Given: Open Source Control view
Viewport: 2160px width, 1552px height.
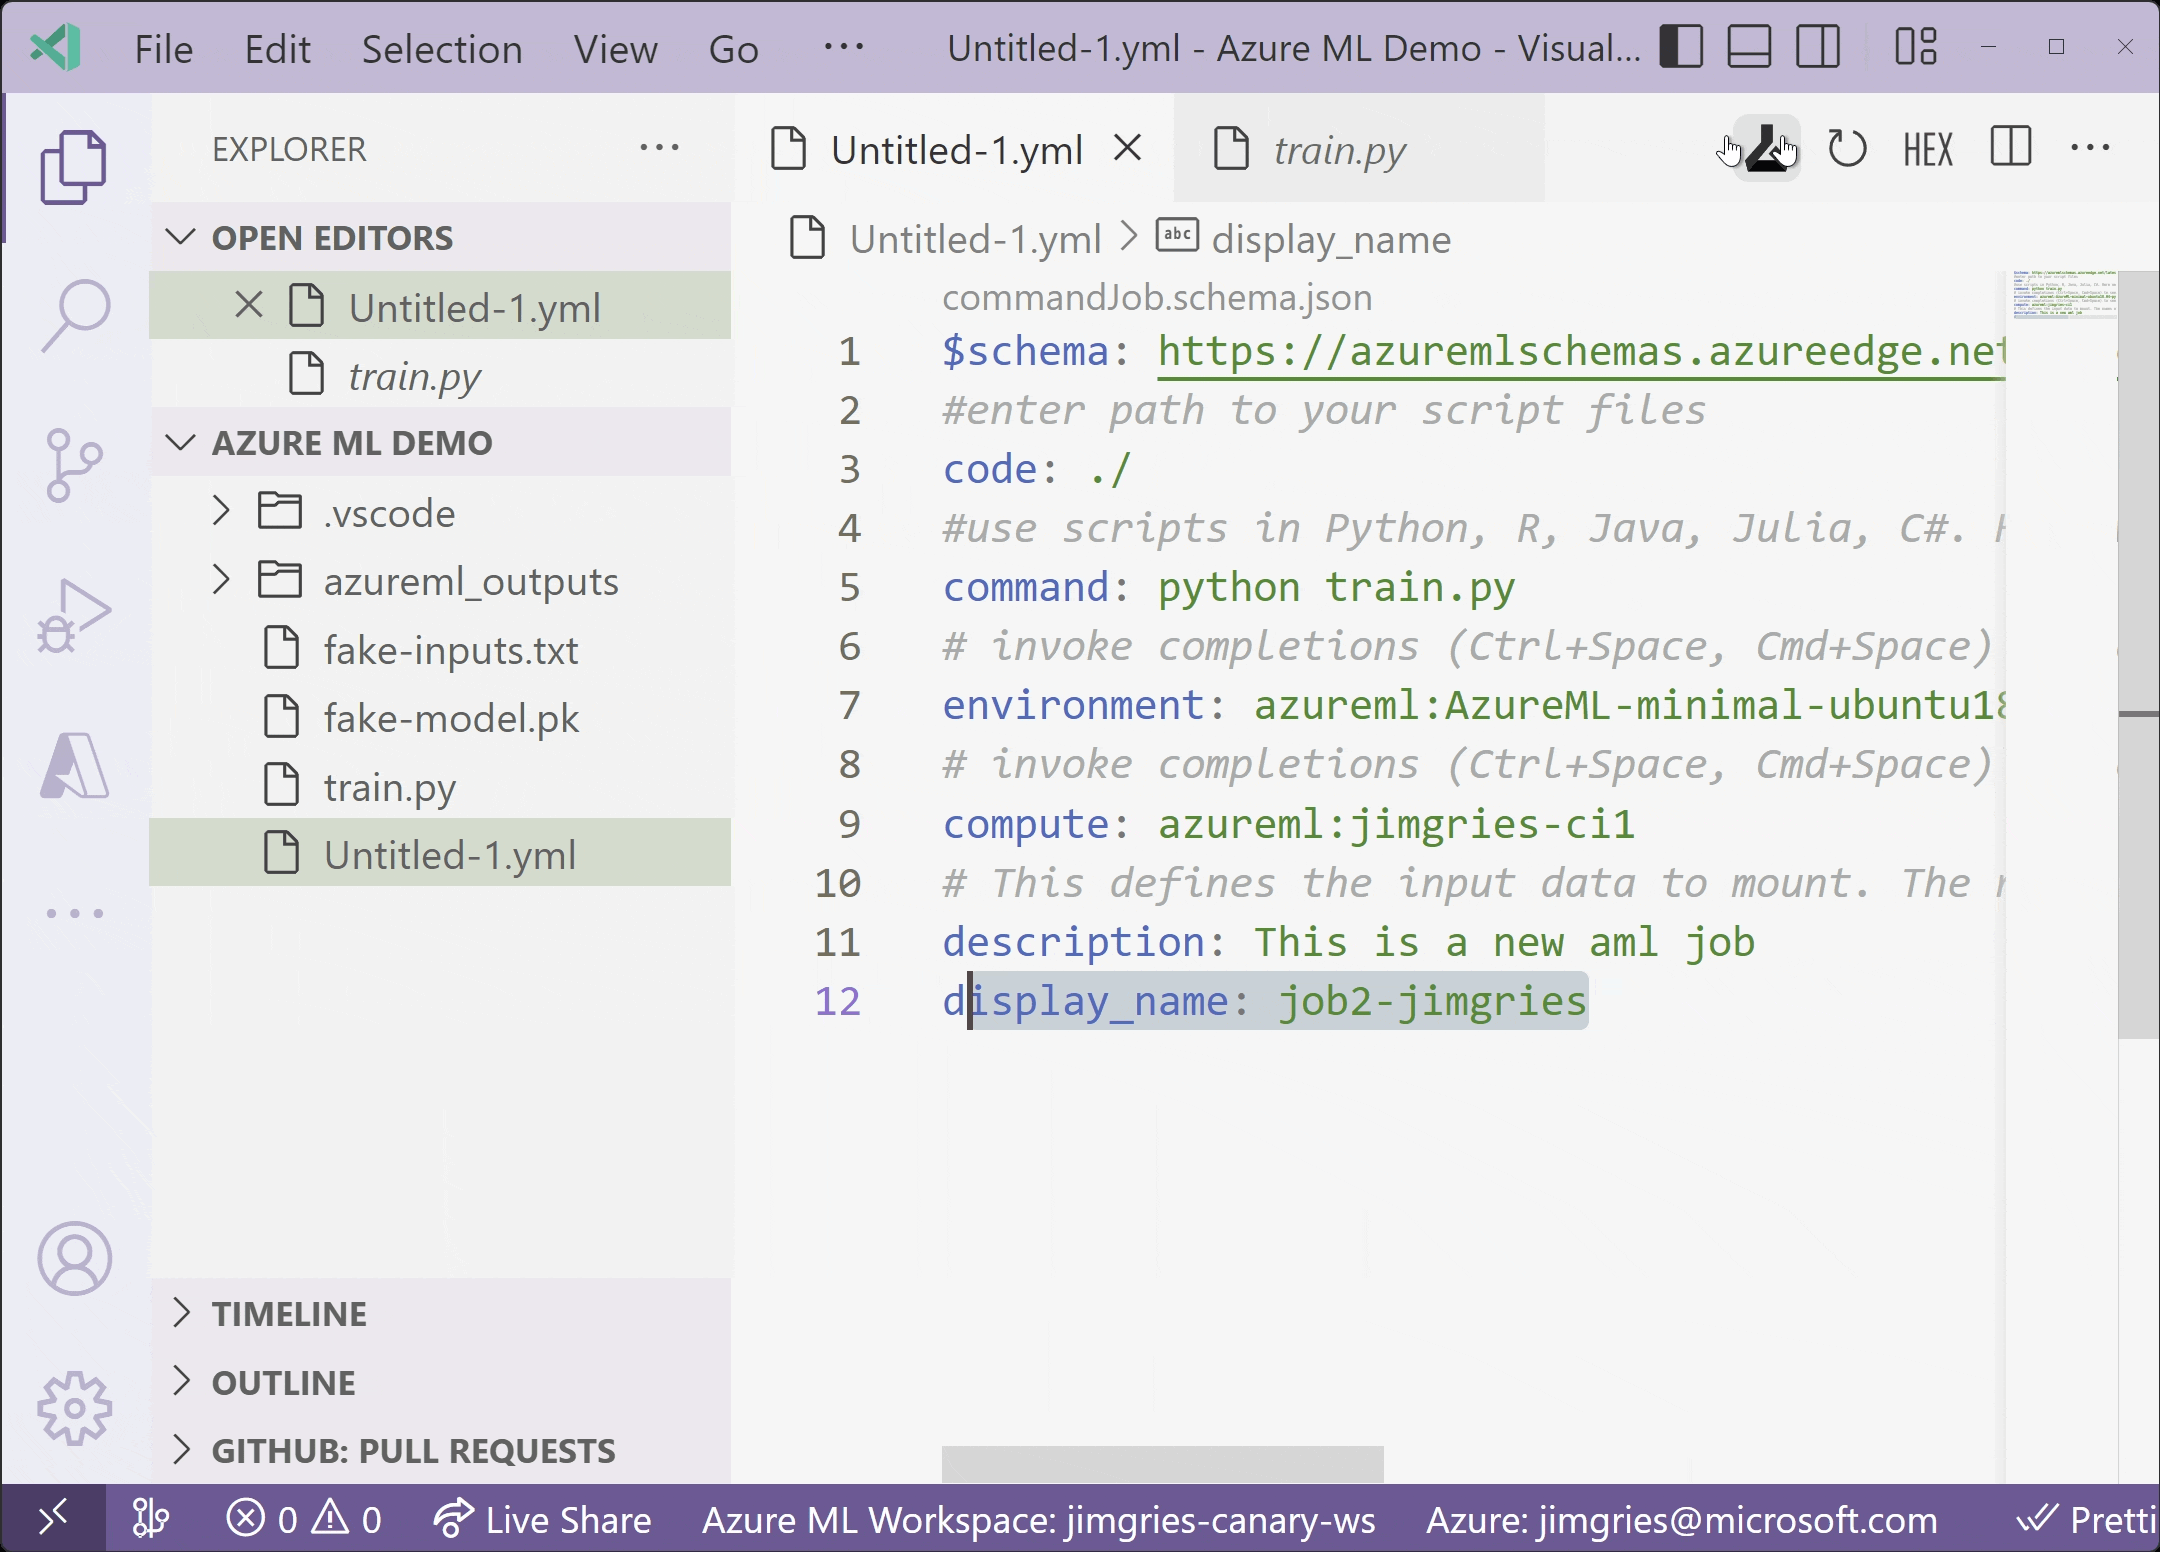Looking at the screenshot, I should (x=75, y=465).
